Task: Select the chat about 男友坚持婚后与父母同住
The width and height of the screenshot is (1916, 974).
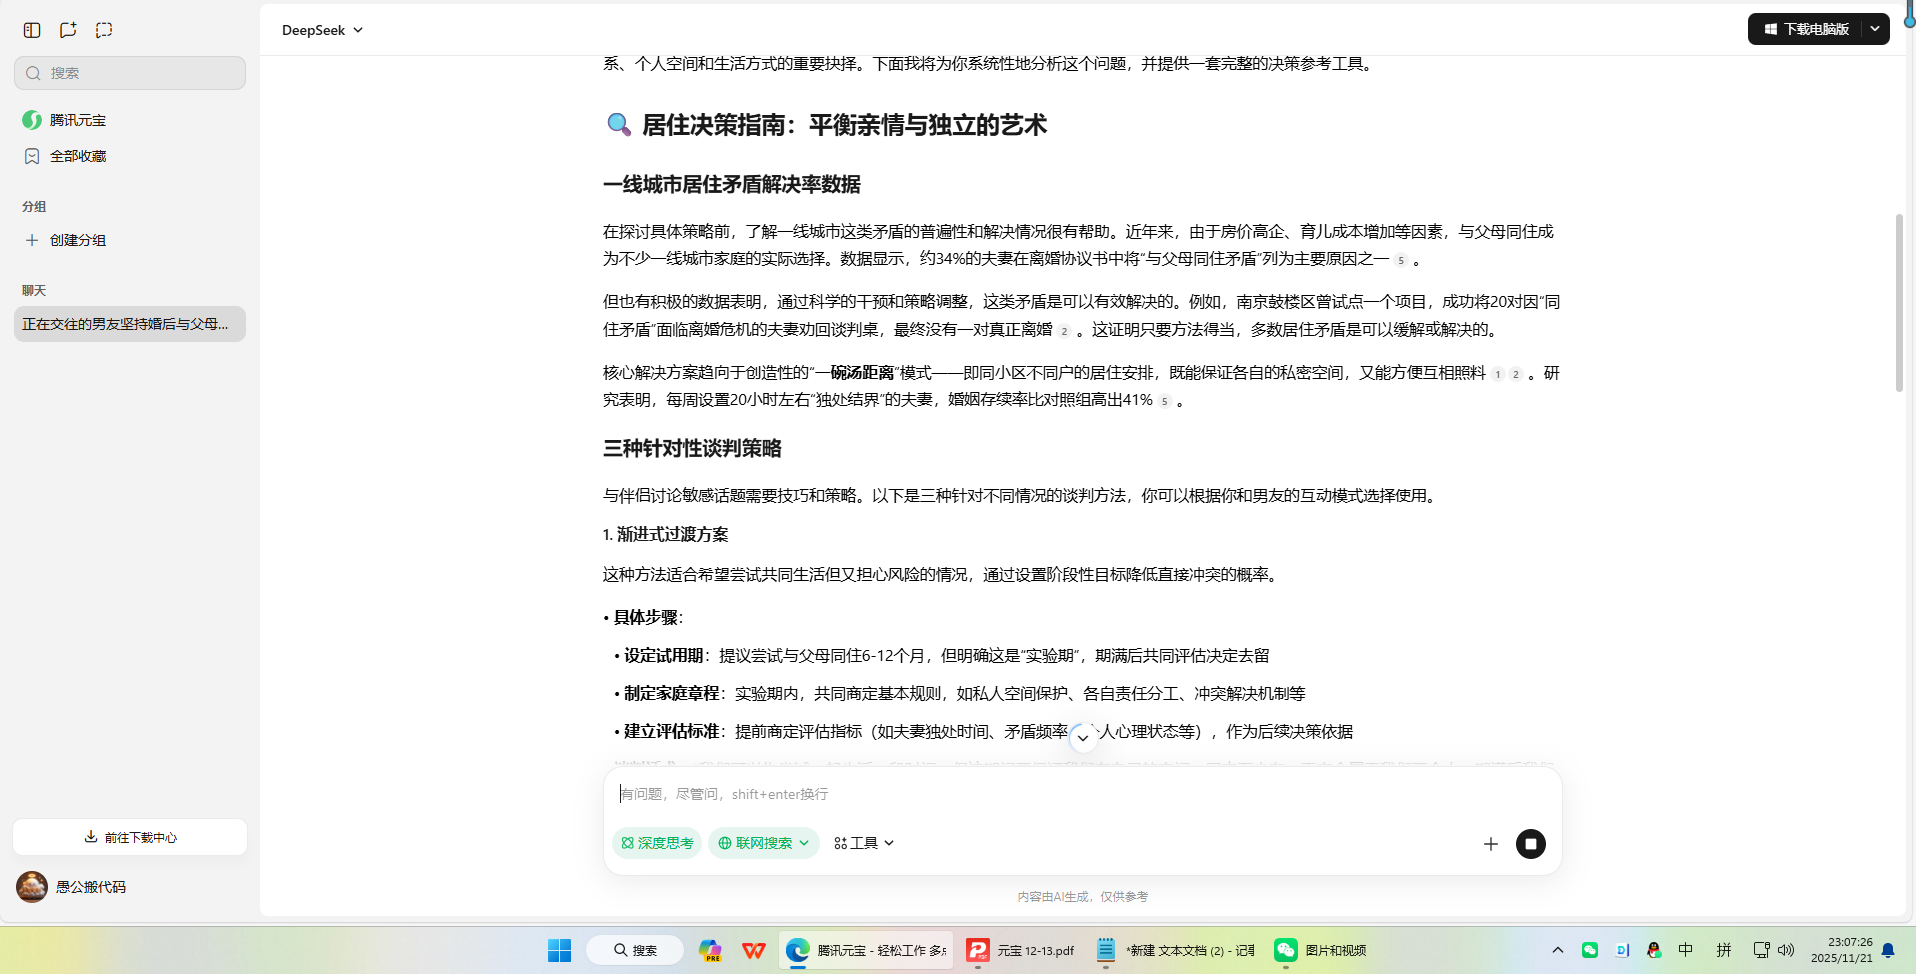Action: 129,324
